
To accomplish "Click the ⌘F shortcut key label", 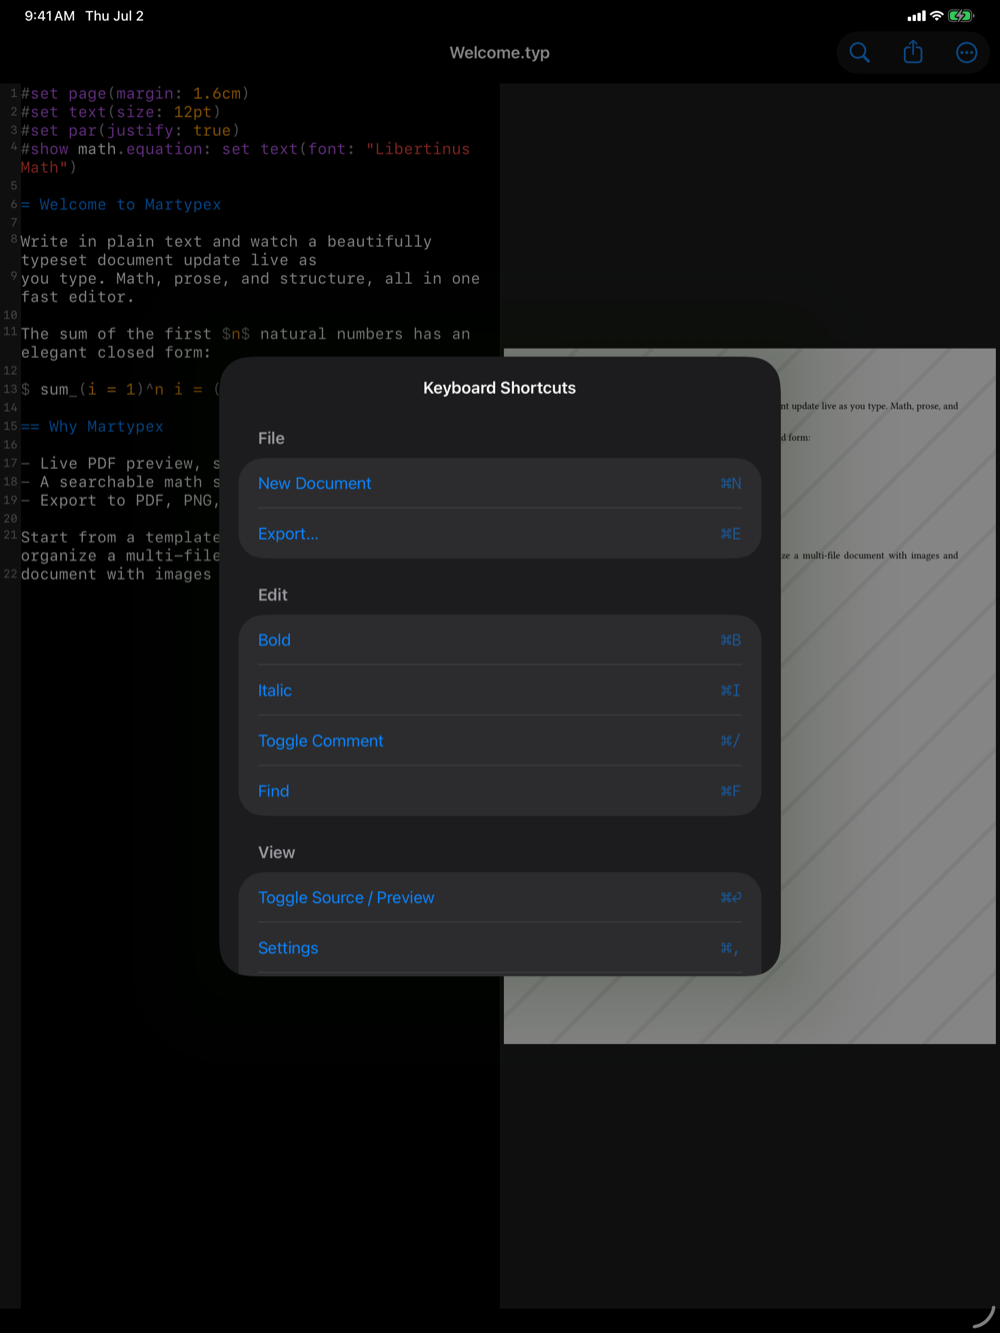I will pos(731,791).
